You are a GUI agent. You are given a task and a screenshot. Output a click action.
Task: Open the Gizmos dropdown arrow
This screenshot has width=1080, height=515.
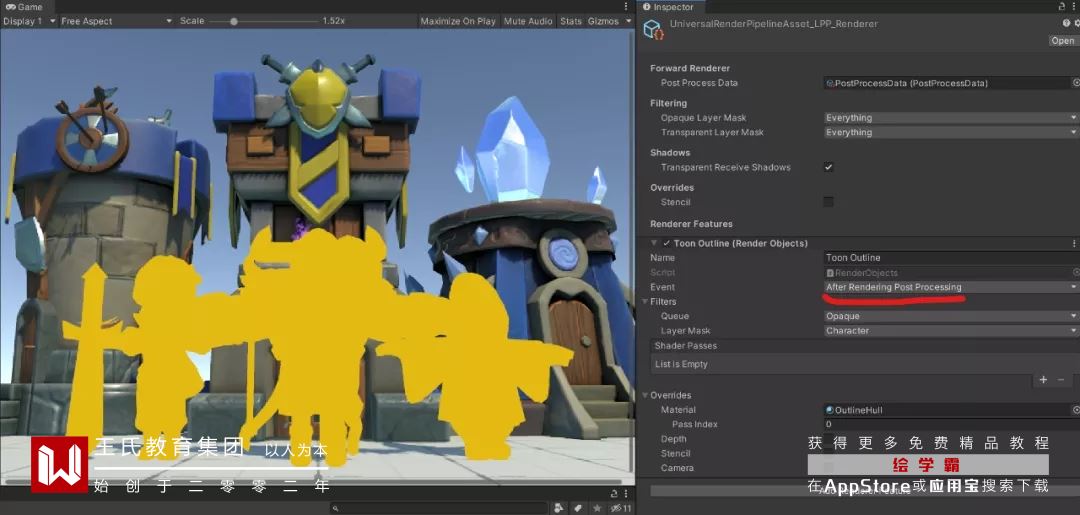tap(628, 21)
